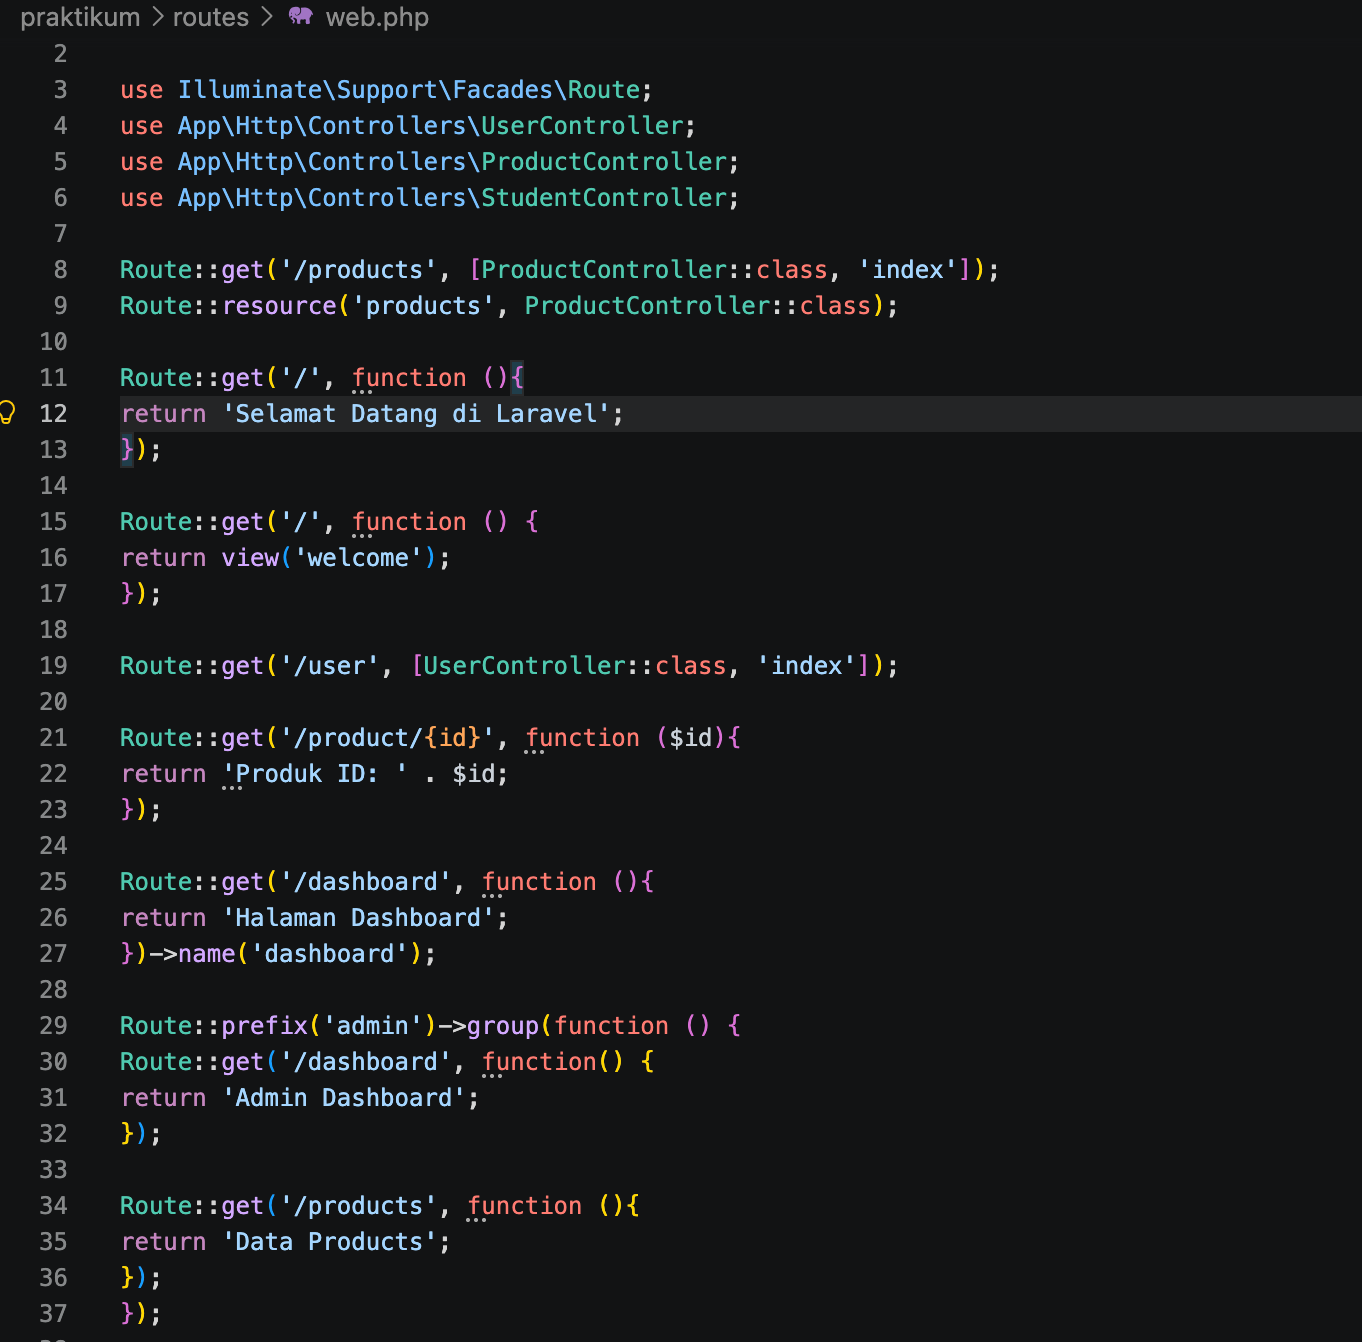Click '/dashboard' string on line 30
This screenshot has width=1362, height=1342.
(x=365, y=1061)
